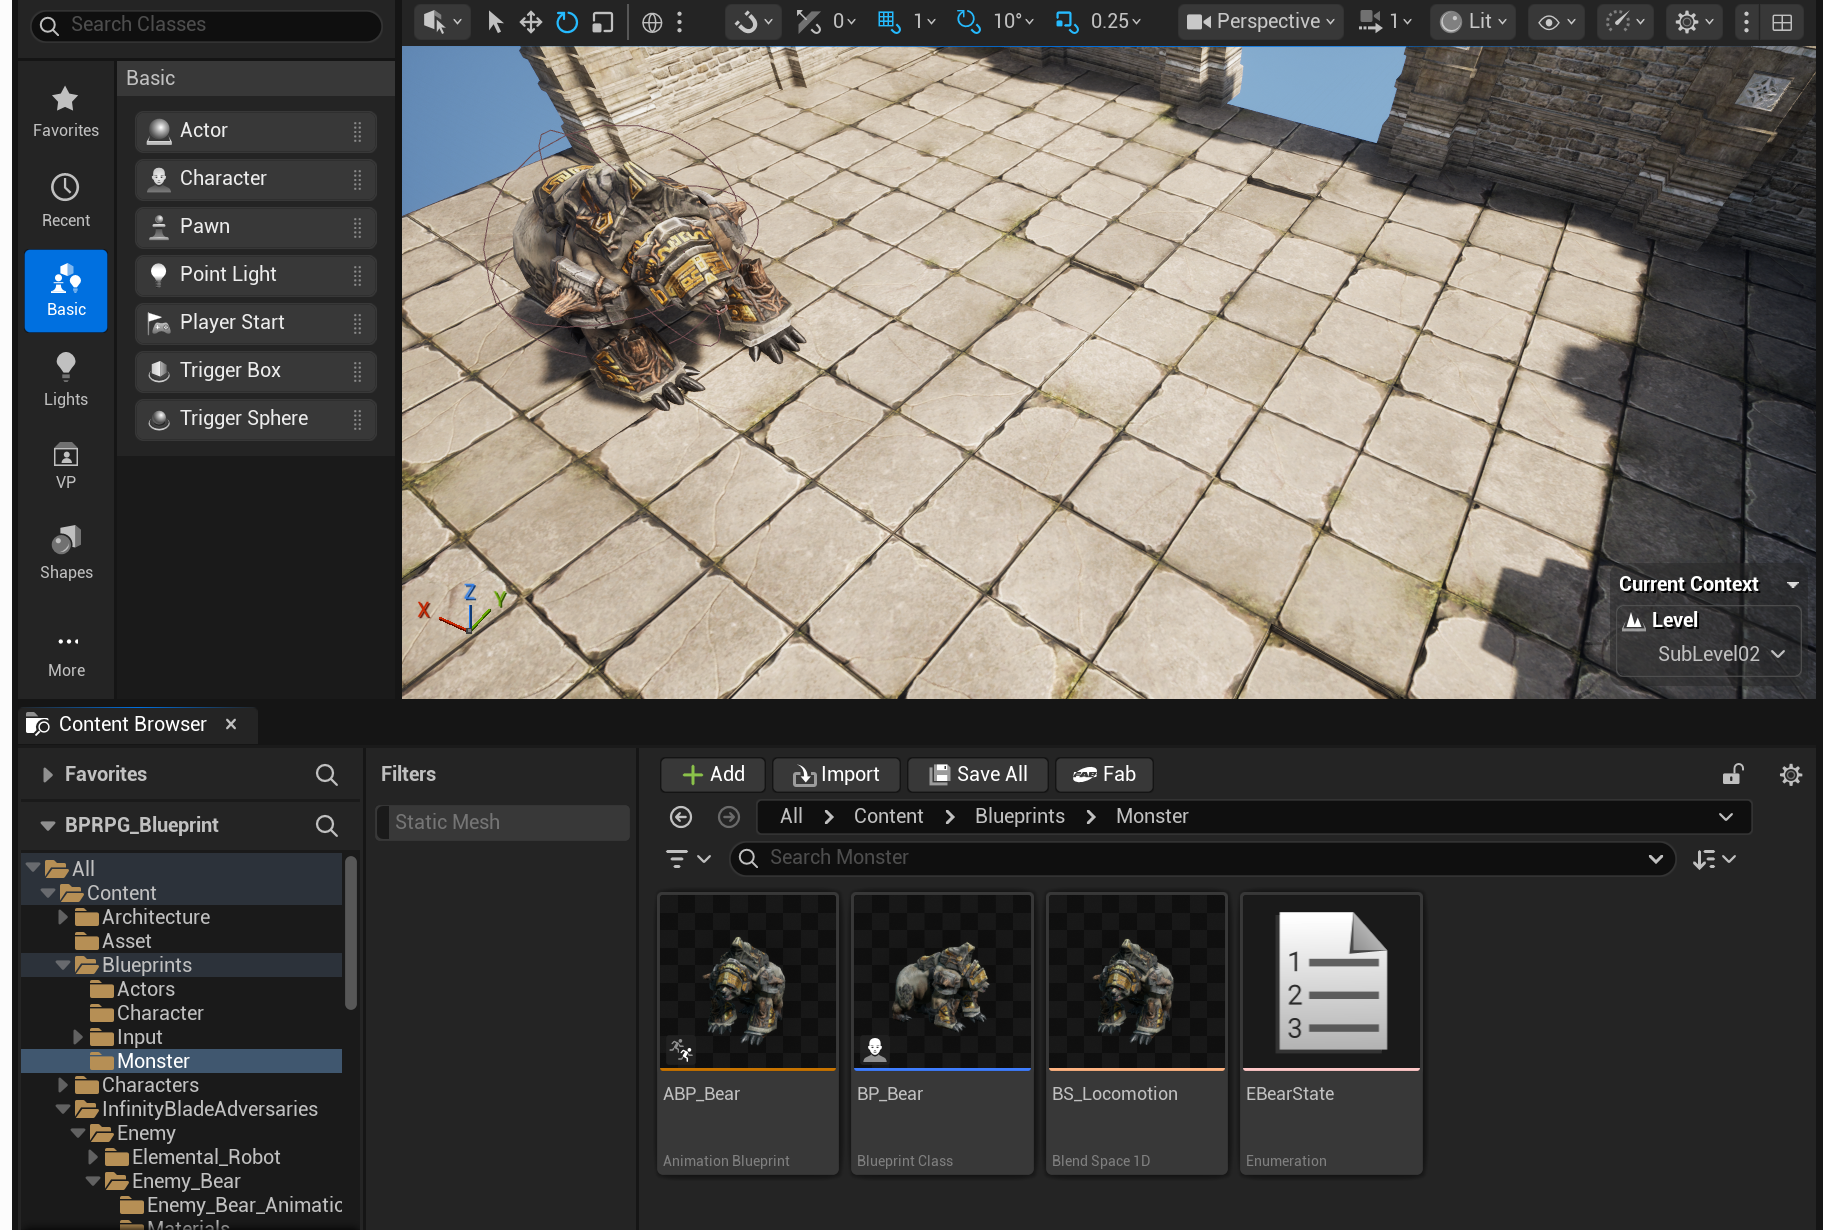Open viewport performance scalability menu
The height and width of the screenshot is (1230, 1823).
1624,21
